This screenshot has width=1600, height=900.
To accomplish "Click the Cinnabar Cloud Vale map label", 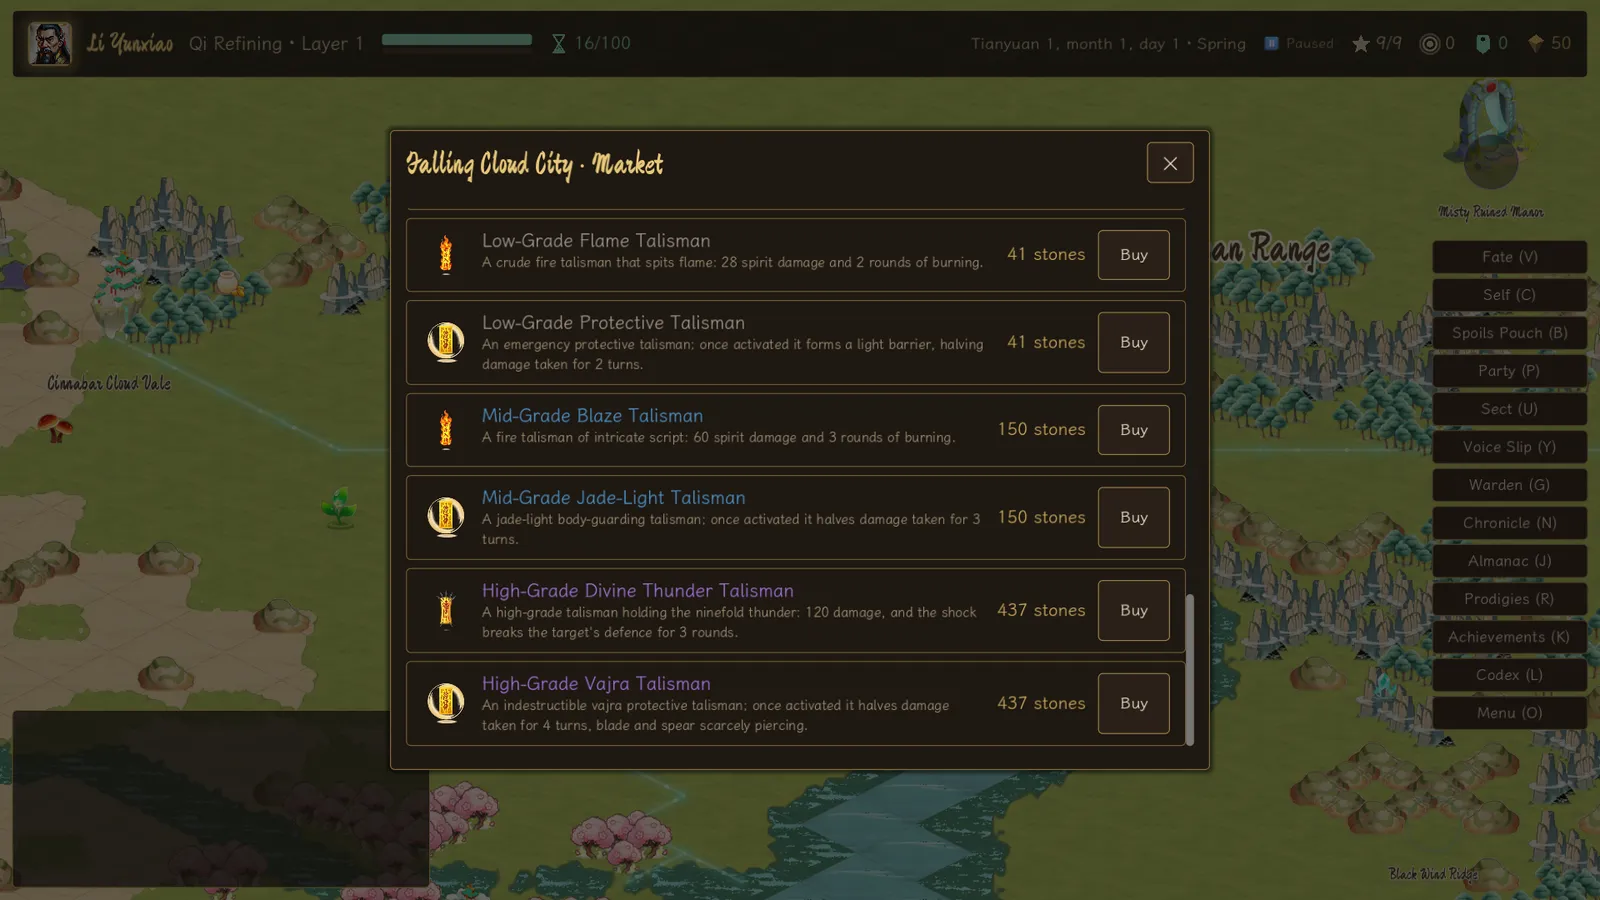I will 109,384.
